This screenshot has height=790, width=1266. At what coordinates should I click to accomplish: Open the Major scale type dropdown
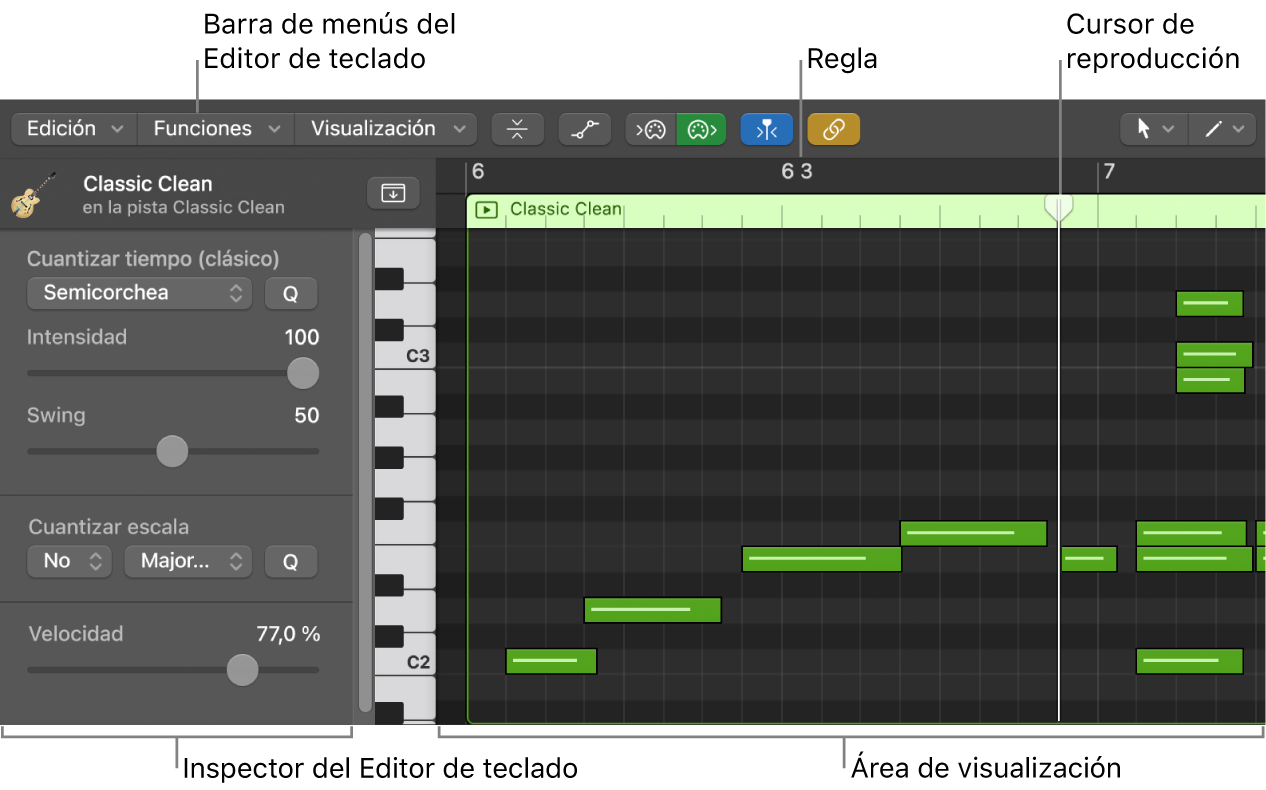[x=188, y=561]
